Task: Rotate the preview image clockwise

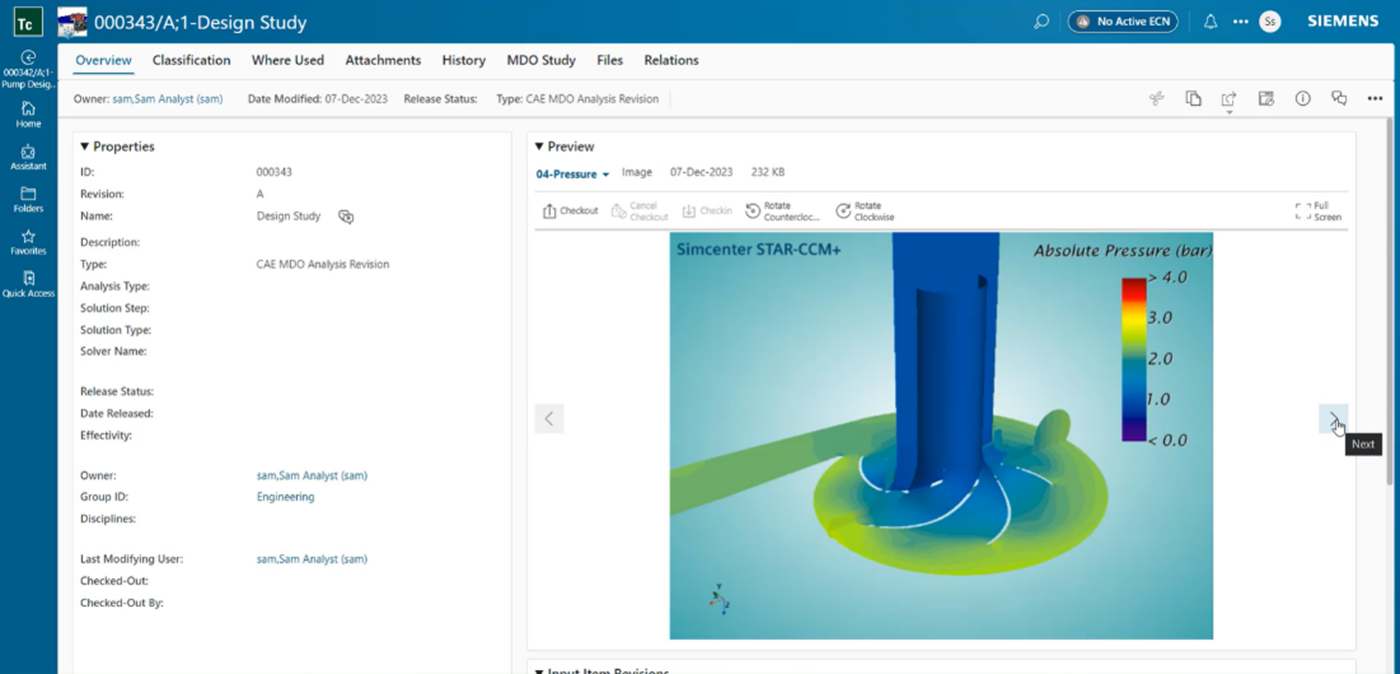Action: 862,210
